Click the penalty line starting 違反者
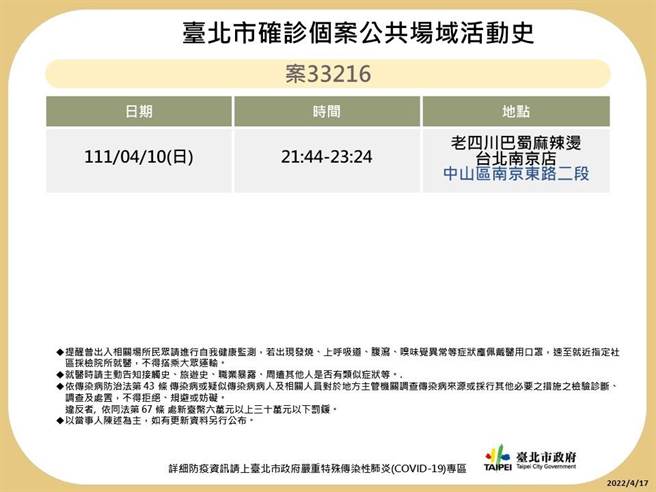 pyautogui.click(x=201, y=409)
